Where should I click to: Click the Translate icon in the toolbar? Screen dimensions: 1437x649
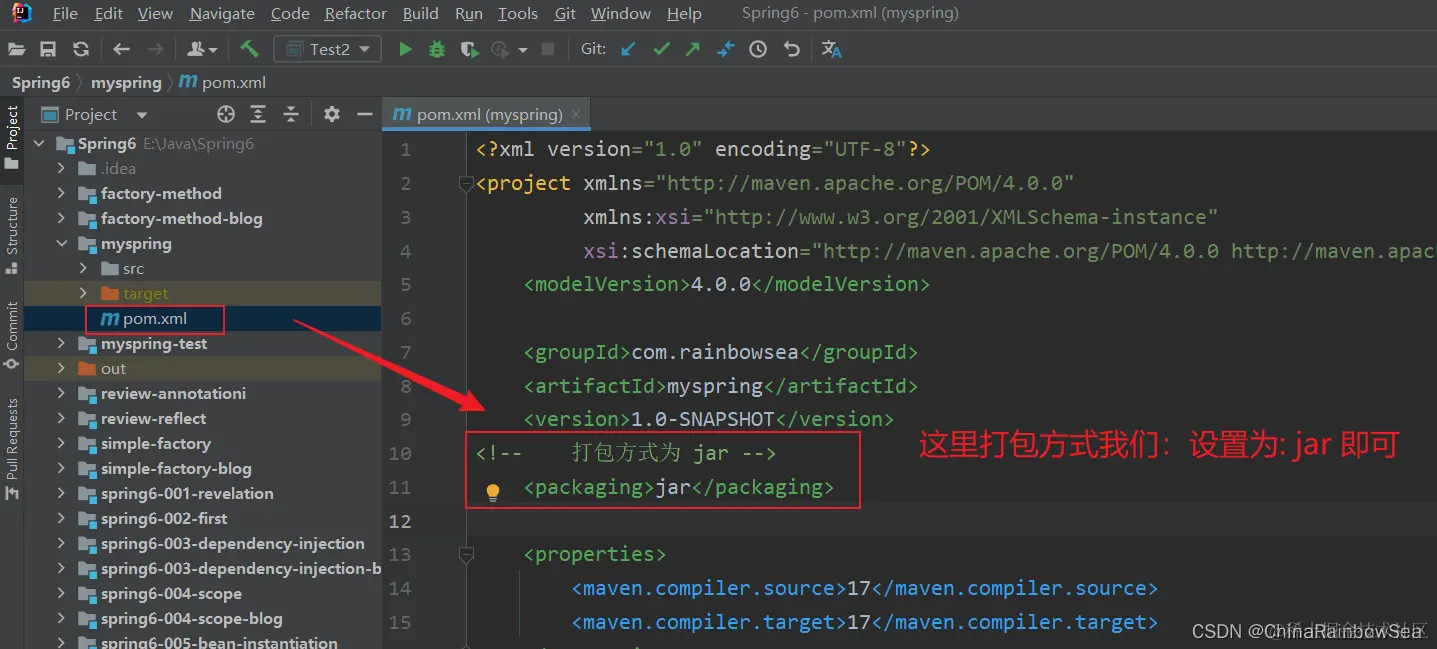point(831,49)
